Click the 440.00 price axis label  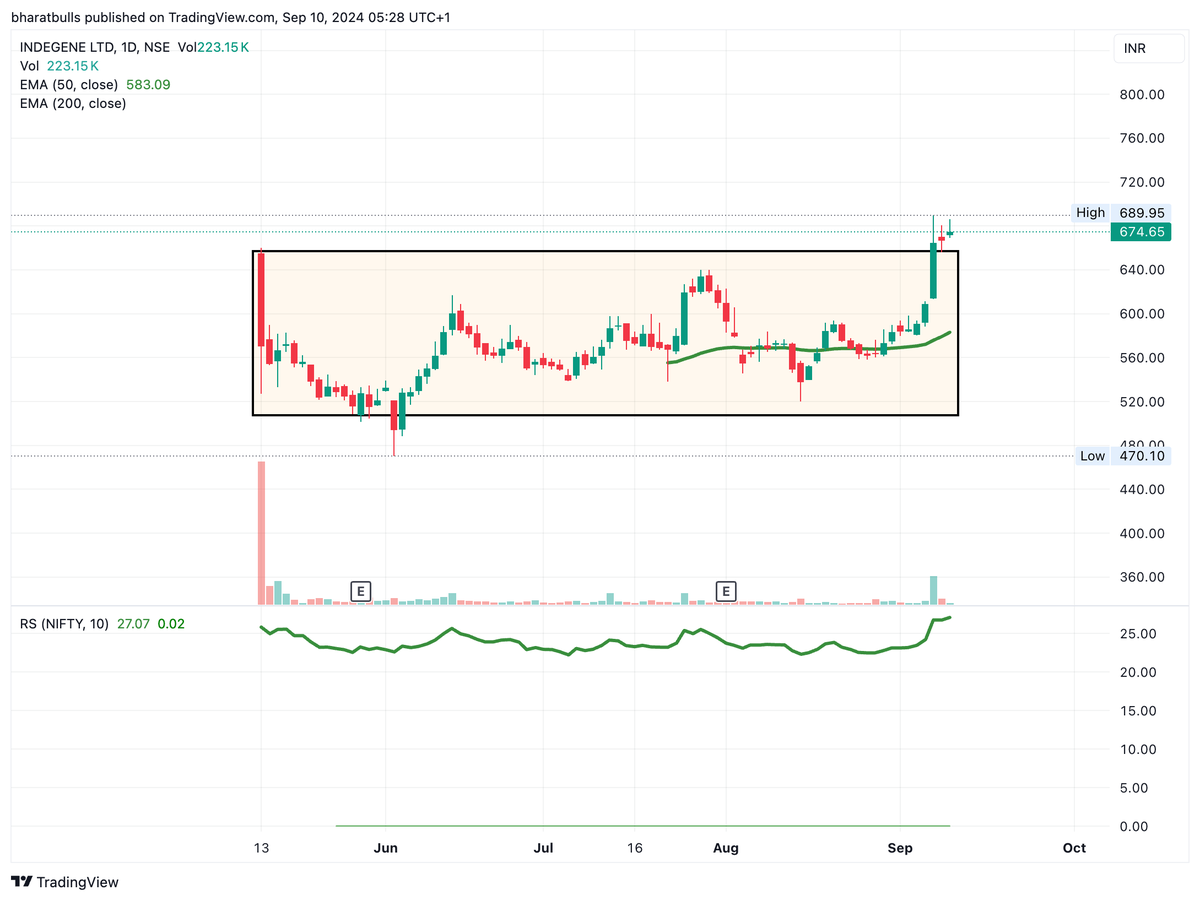(x=1143, y=490)
